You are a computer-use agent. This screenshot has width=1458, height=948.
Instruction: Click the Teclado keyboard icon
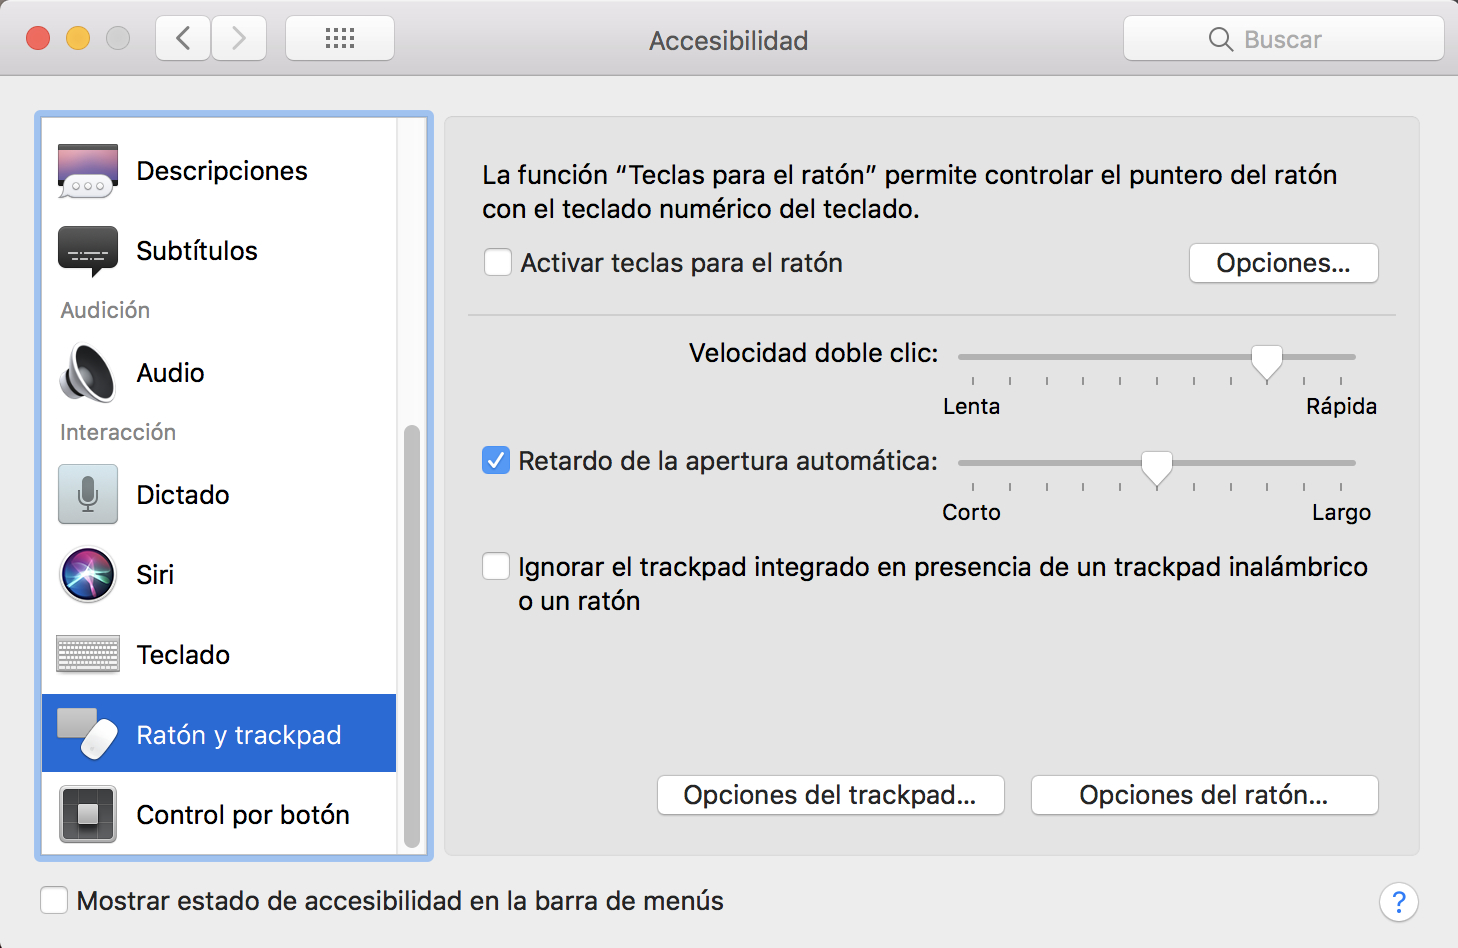pyautogui.click(x=88, y=654)
